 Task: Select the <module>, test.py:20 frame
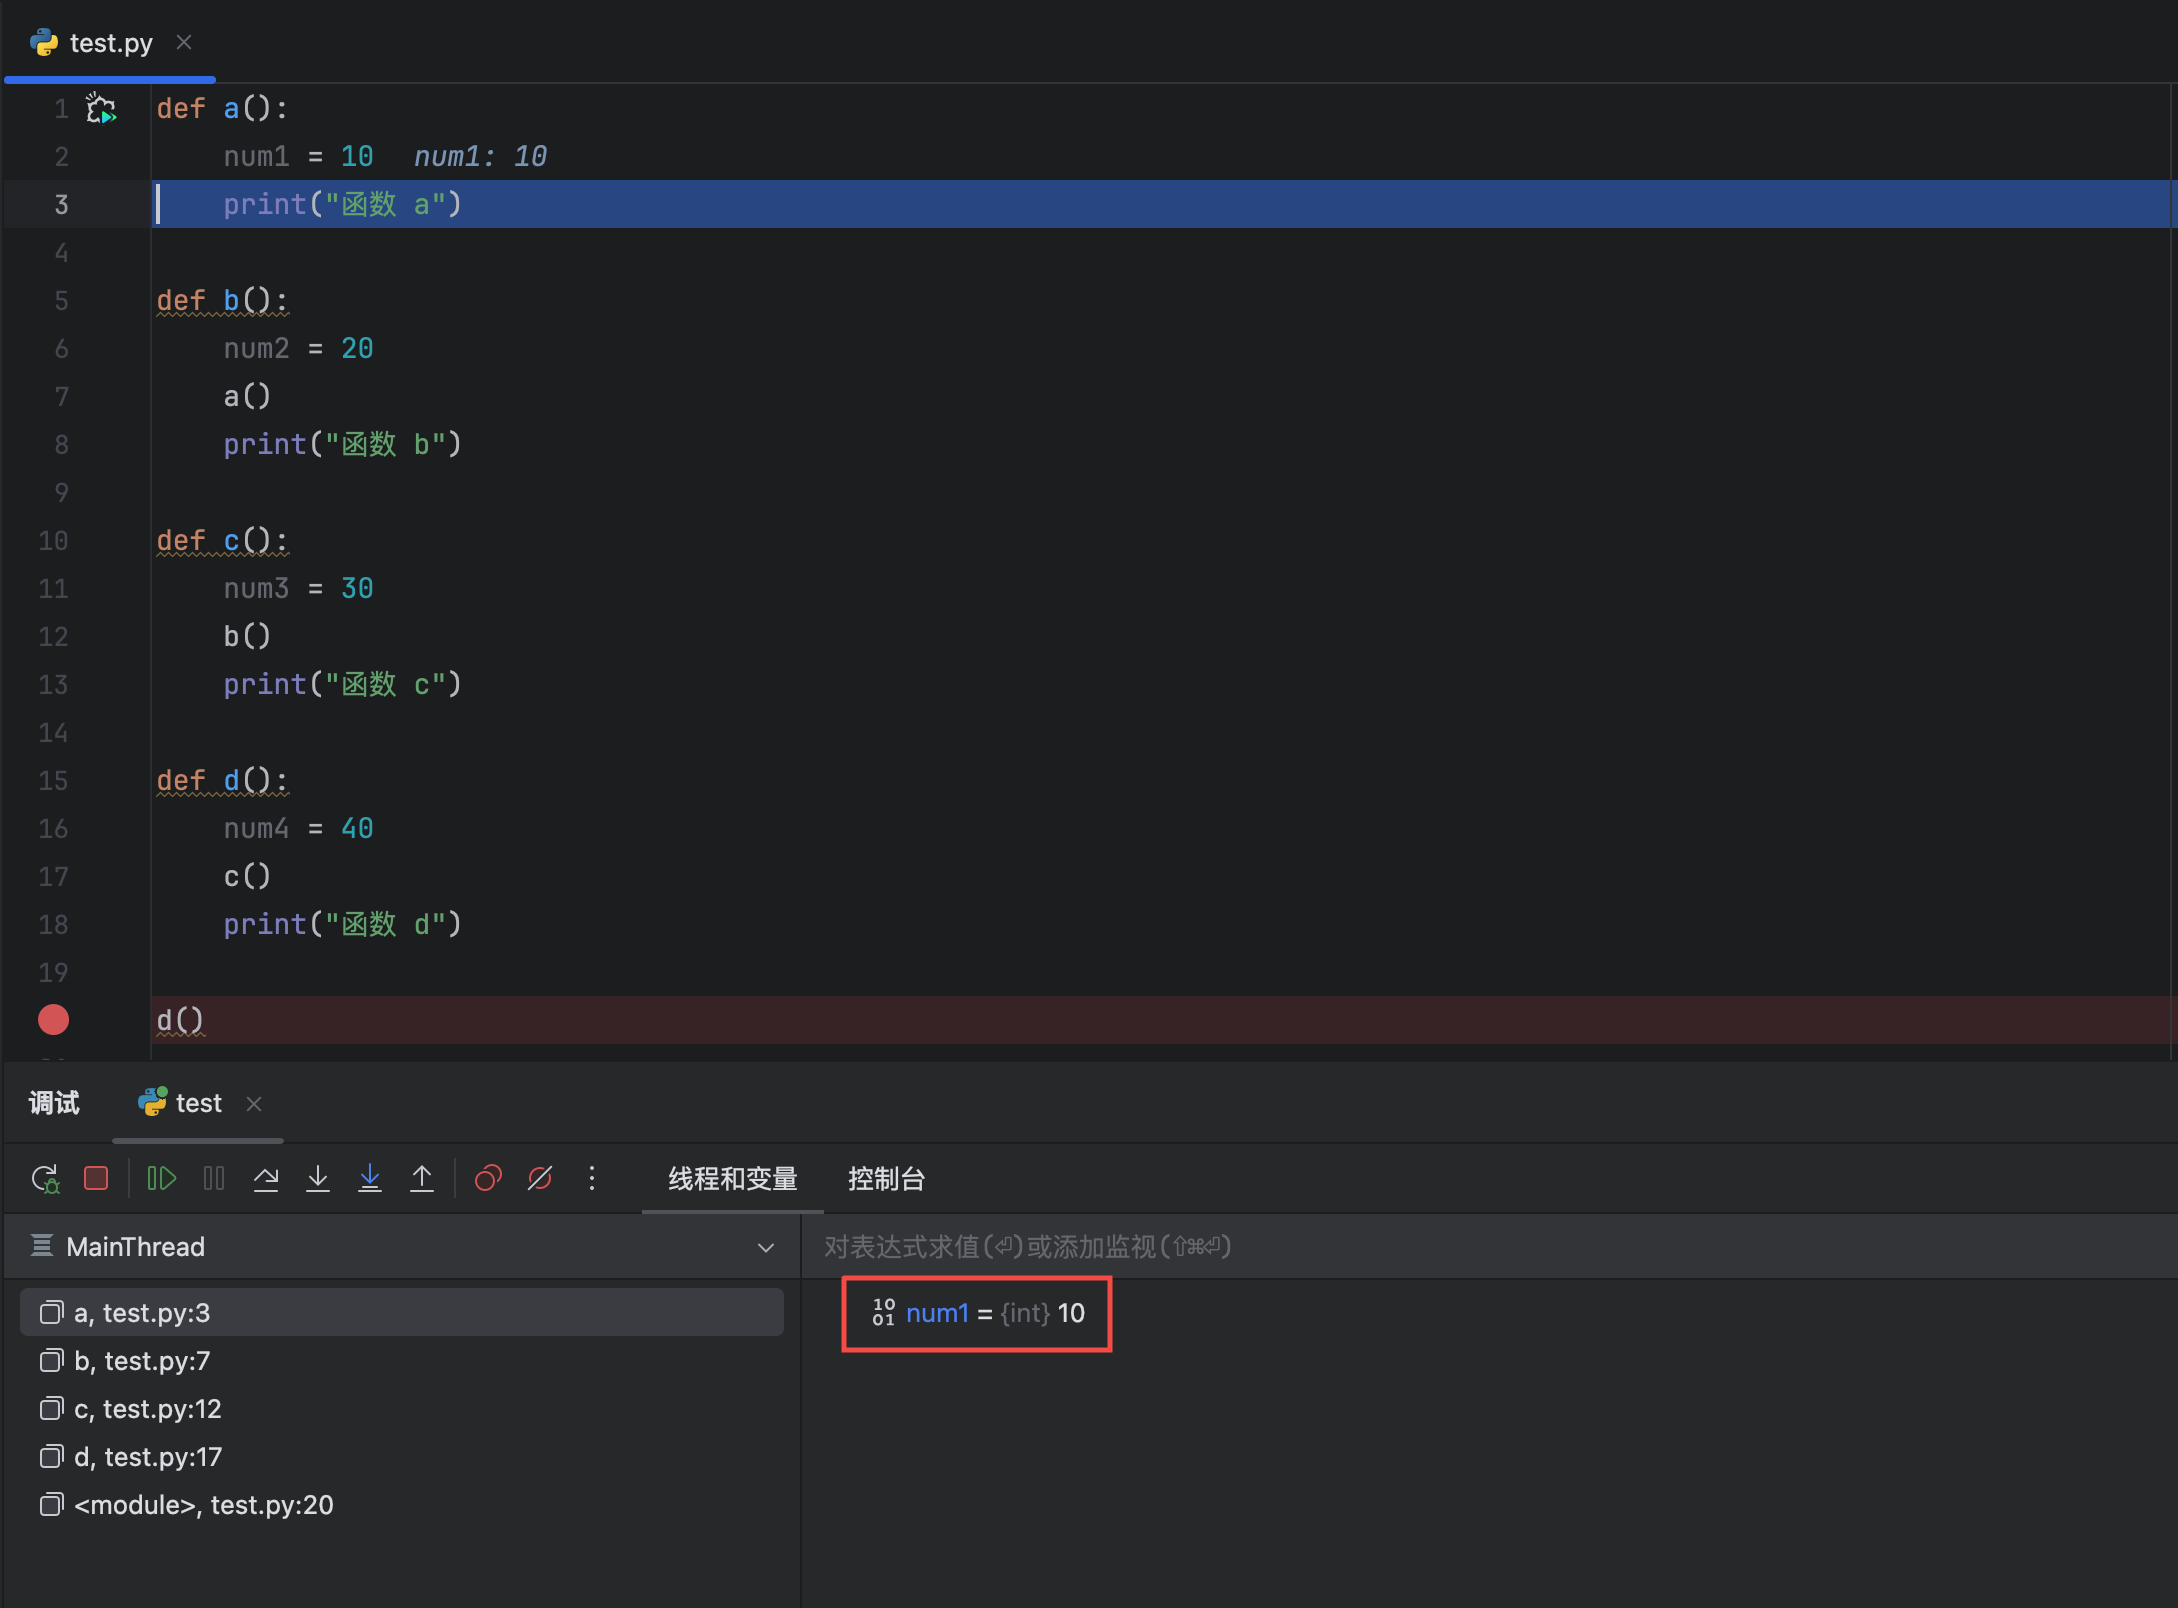click(x=203, y=1505)
